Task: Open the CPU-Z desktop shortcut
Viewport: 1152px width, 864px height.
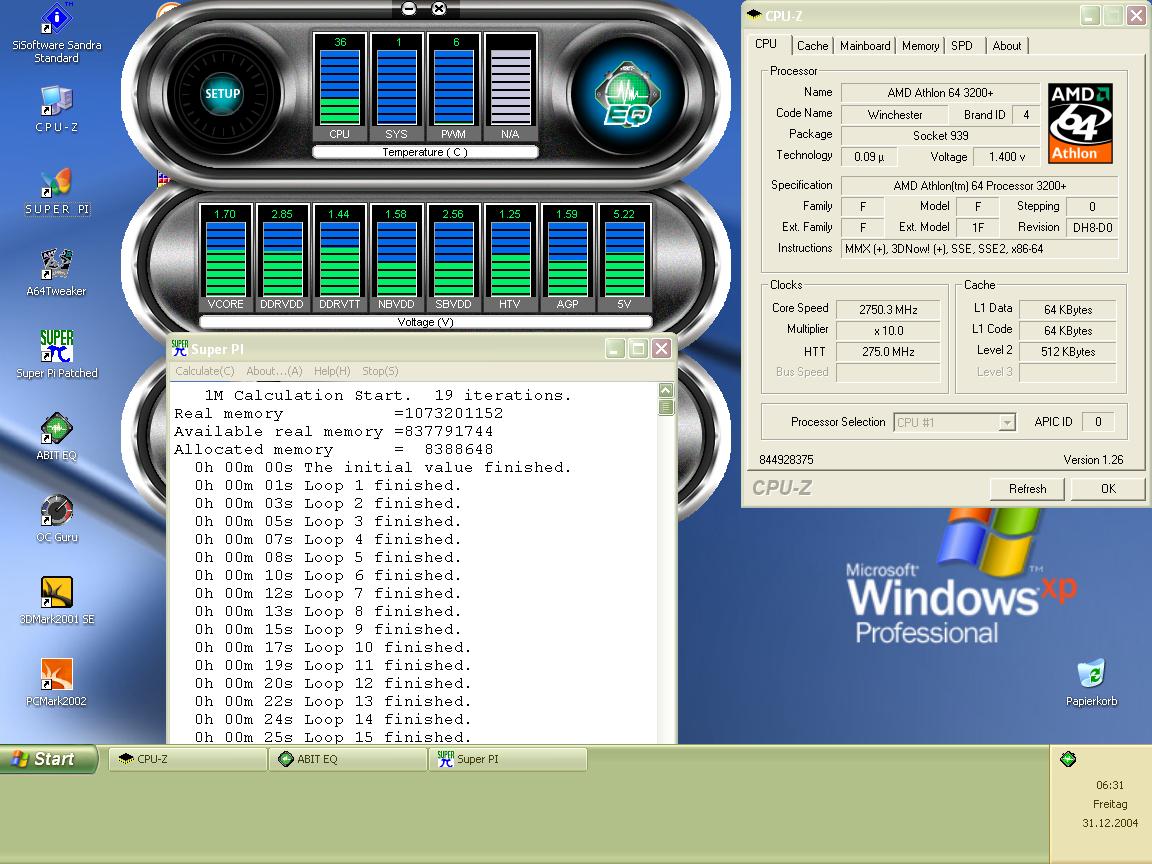Action: tap(56, 101)
